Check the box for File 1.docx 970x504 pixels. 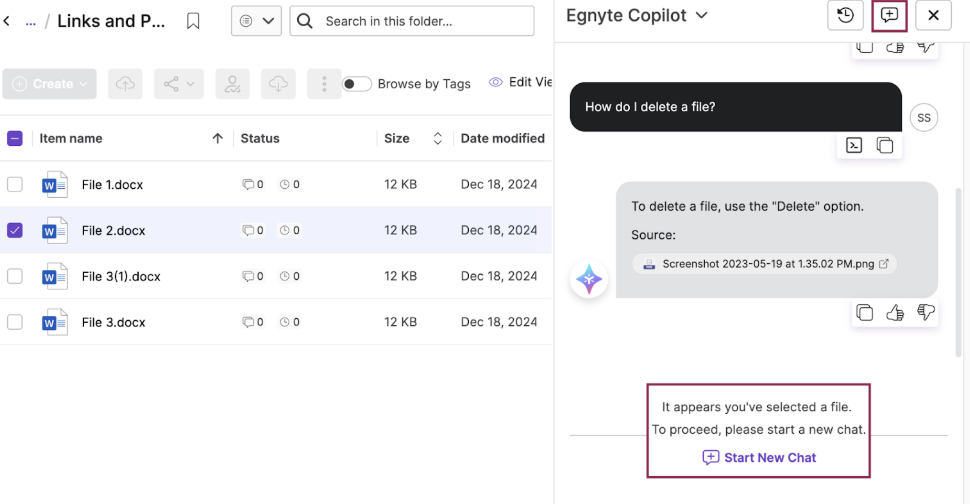(x=15, y=184)
